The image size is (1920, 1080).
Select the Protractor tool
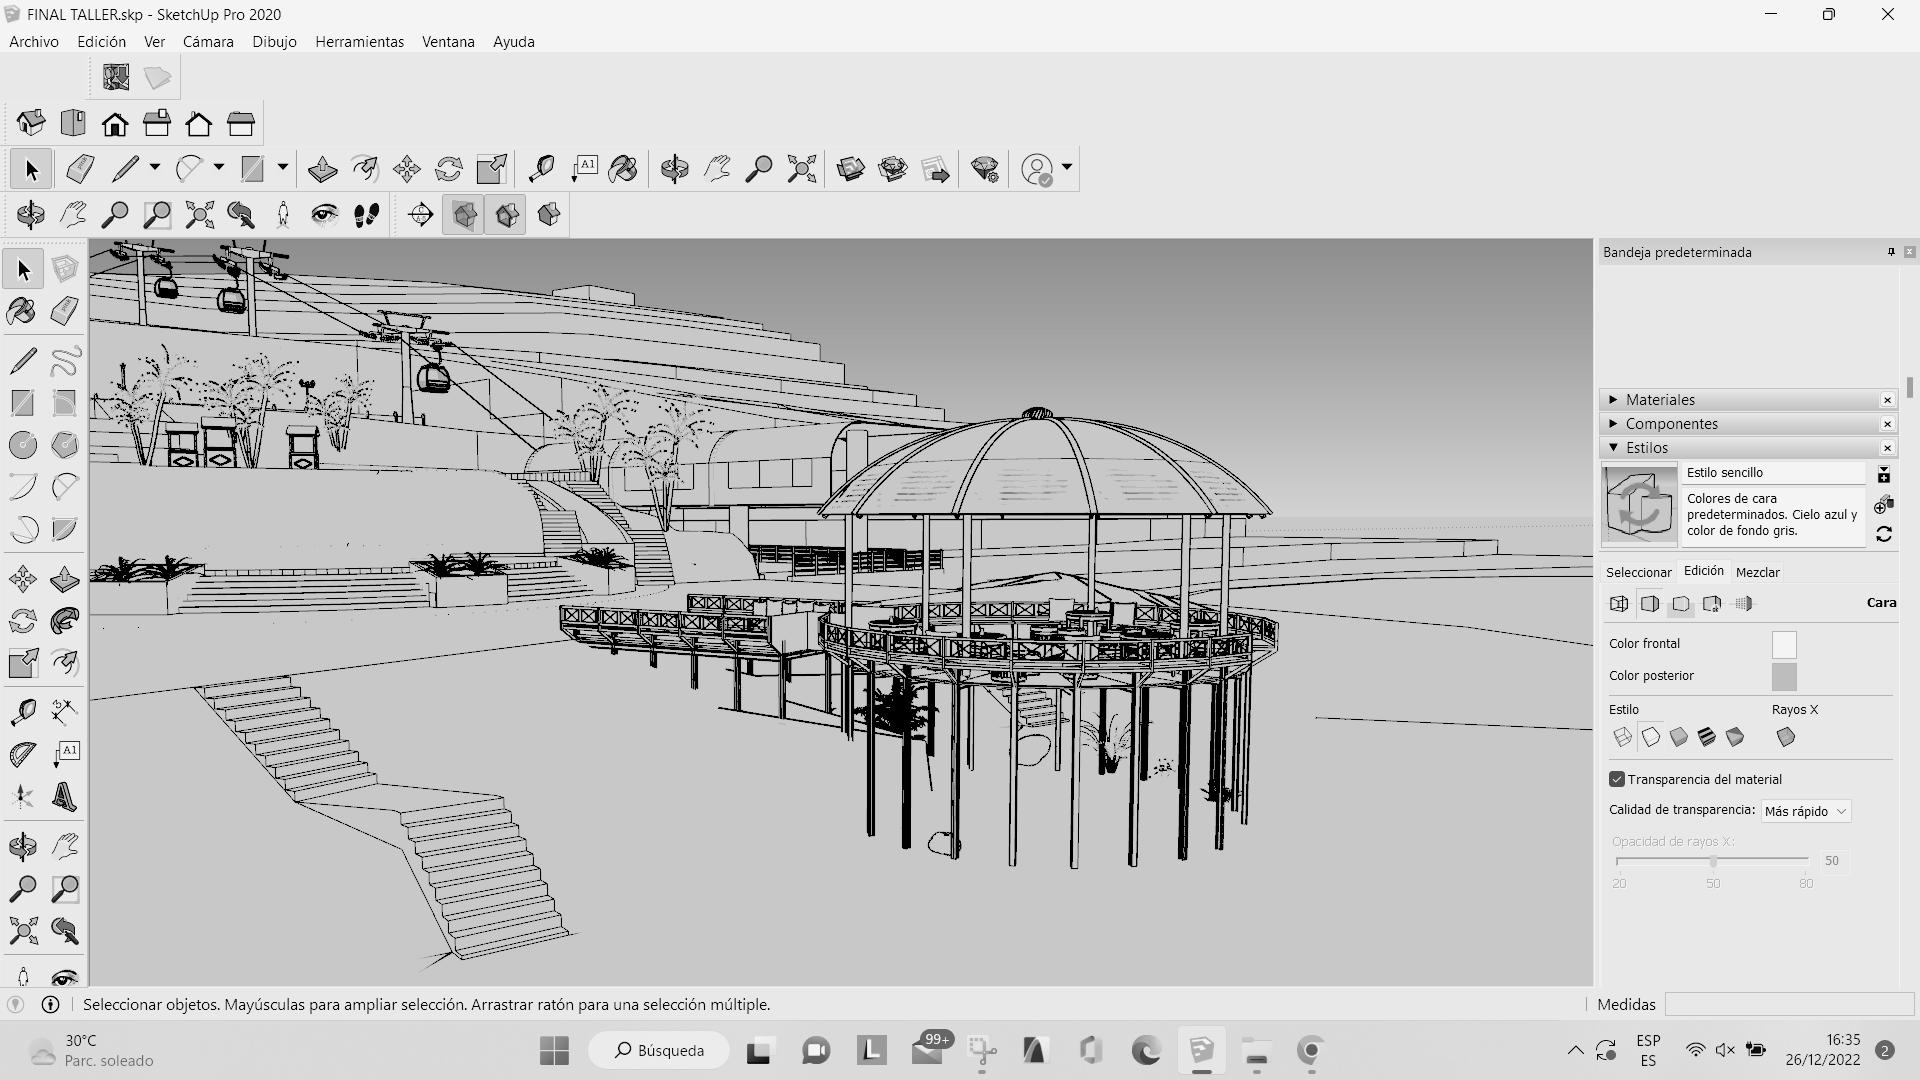pos(23,754)
